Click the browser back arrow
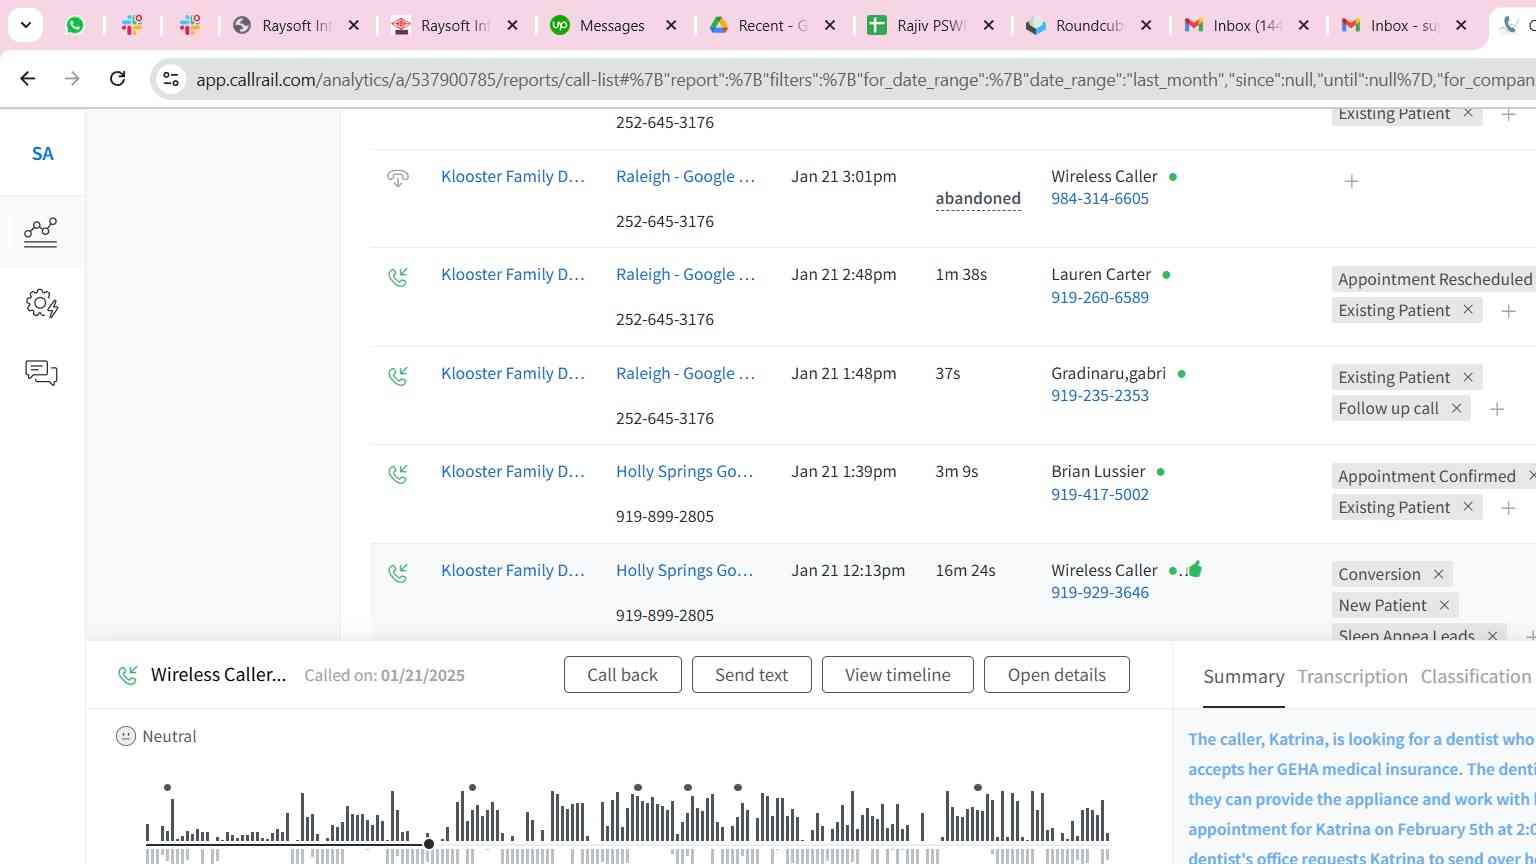Image resolution: width=1536 pixels, height=864 pixels. tap(27, 78)
